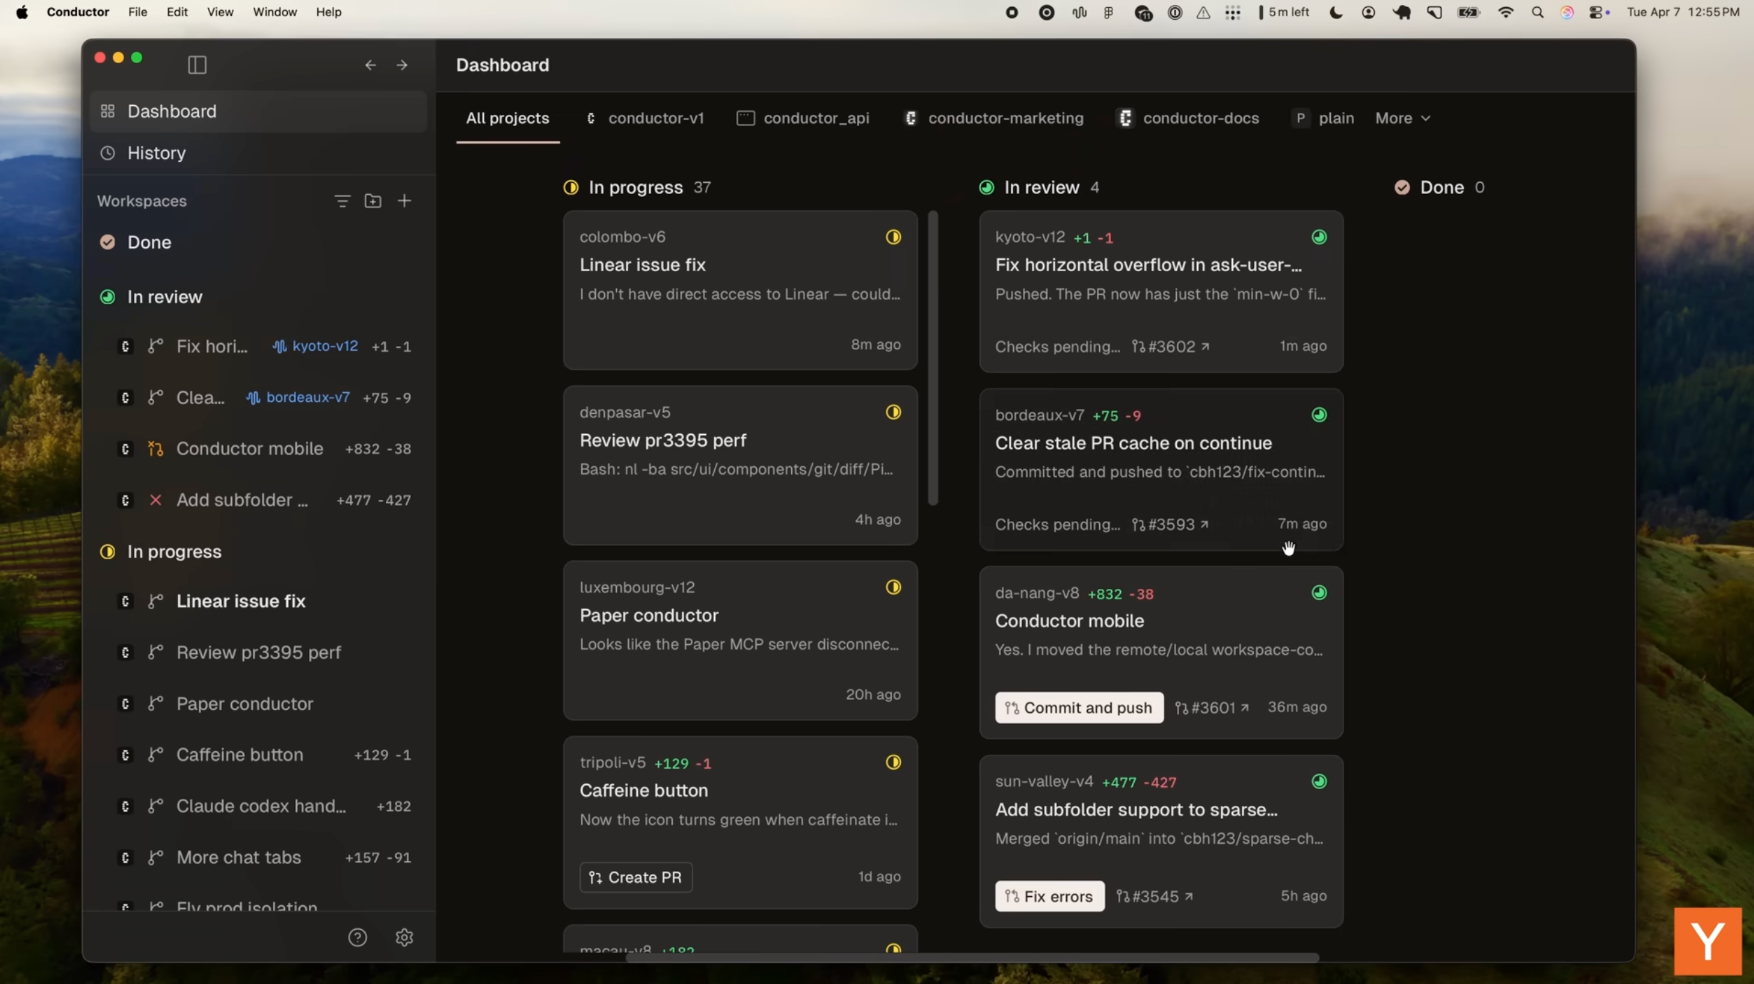Viewport: 1754px width, 984px height.
Task: Go forward with the right arrow
Action: (x=402, y=65)
